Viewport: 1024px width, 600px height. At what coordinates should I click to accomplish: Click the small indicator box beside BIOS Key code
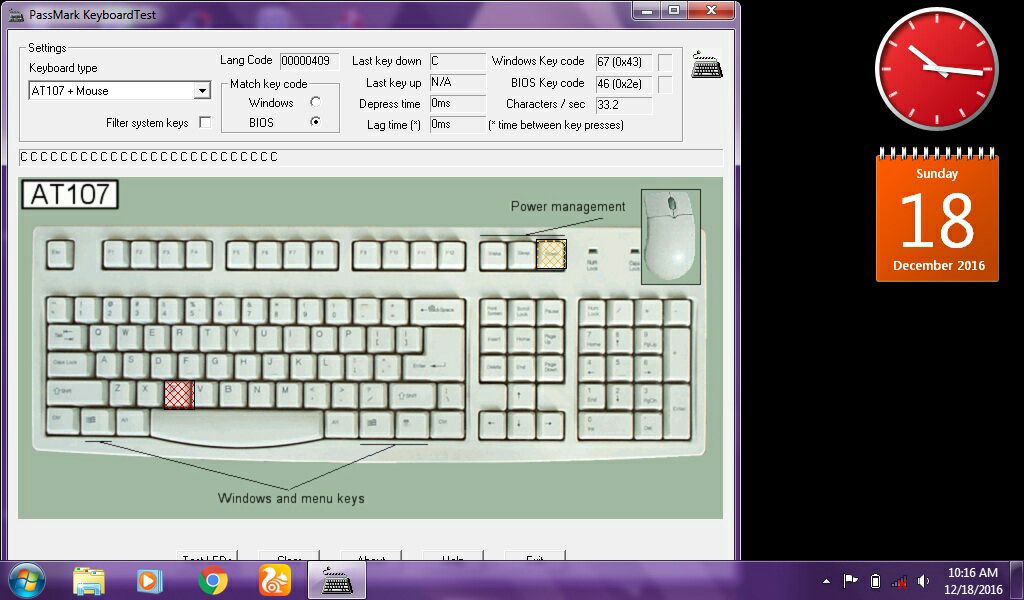click(665, 84)
